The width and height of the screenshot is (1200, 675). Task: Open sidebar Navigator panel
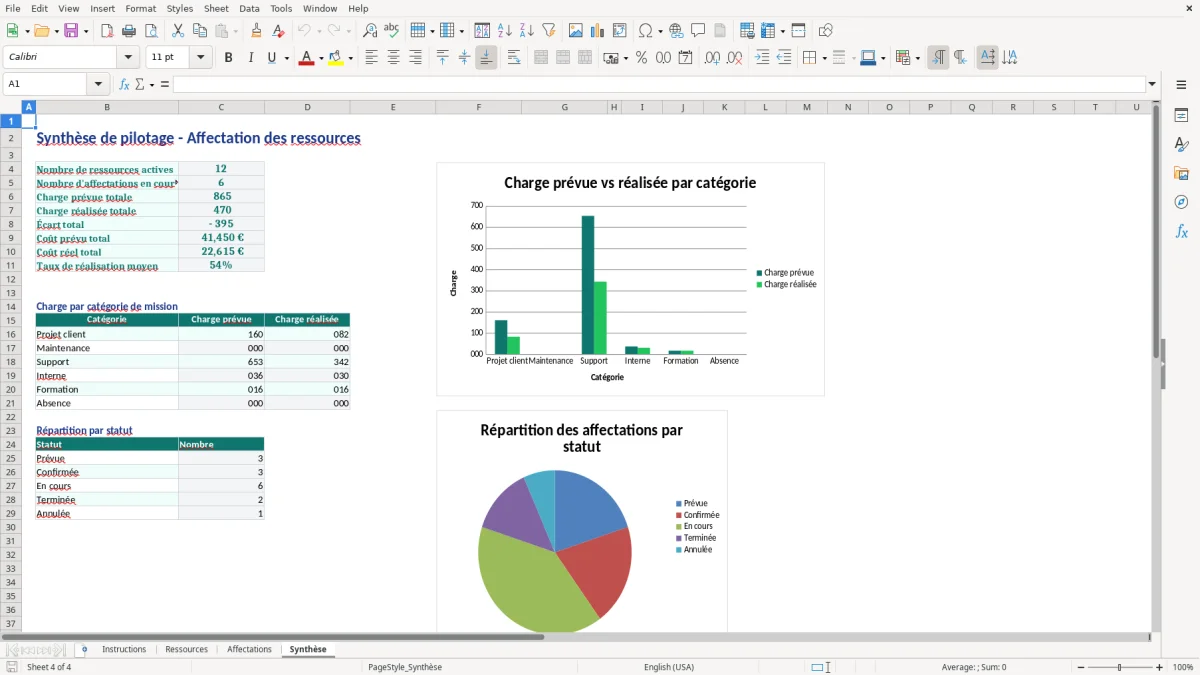[1181, 203]
